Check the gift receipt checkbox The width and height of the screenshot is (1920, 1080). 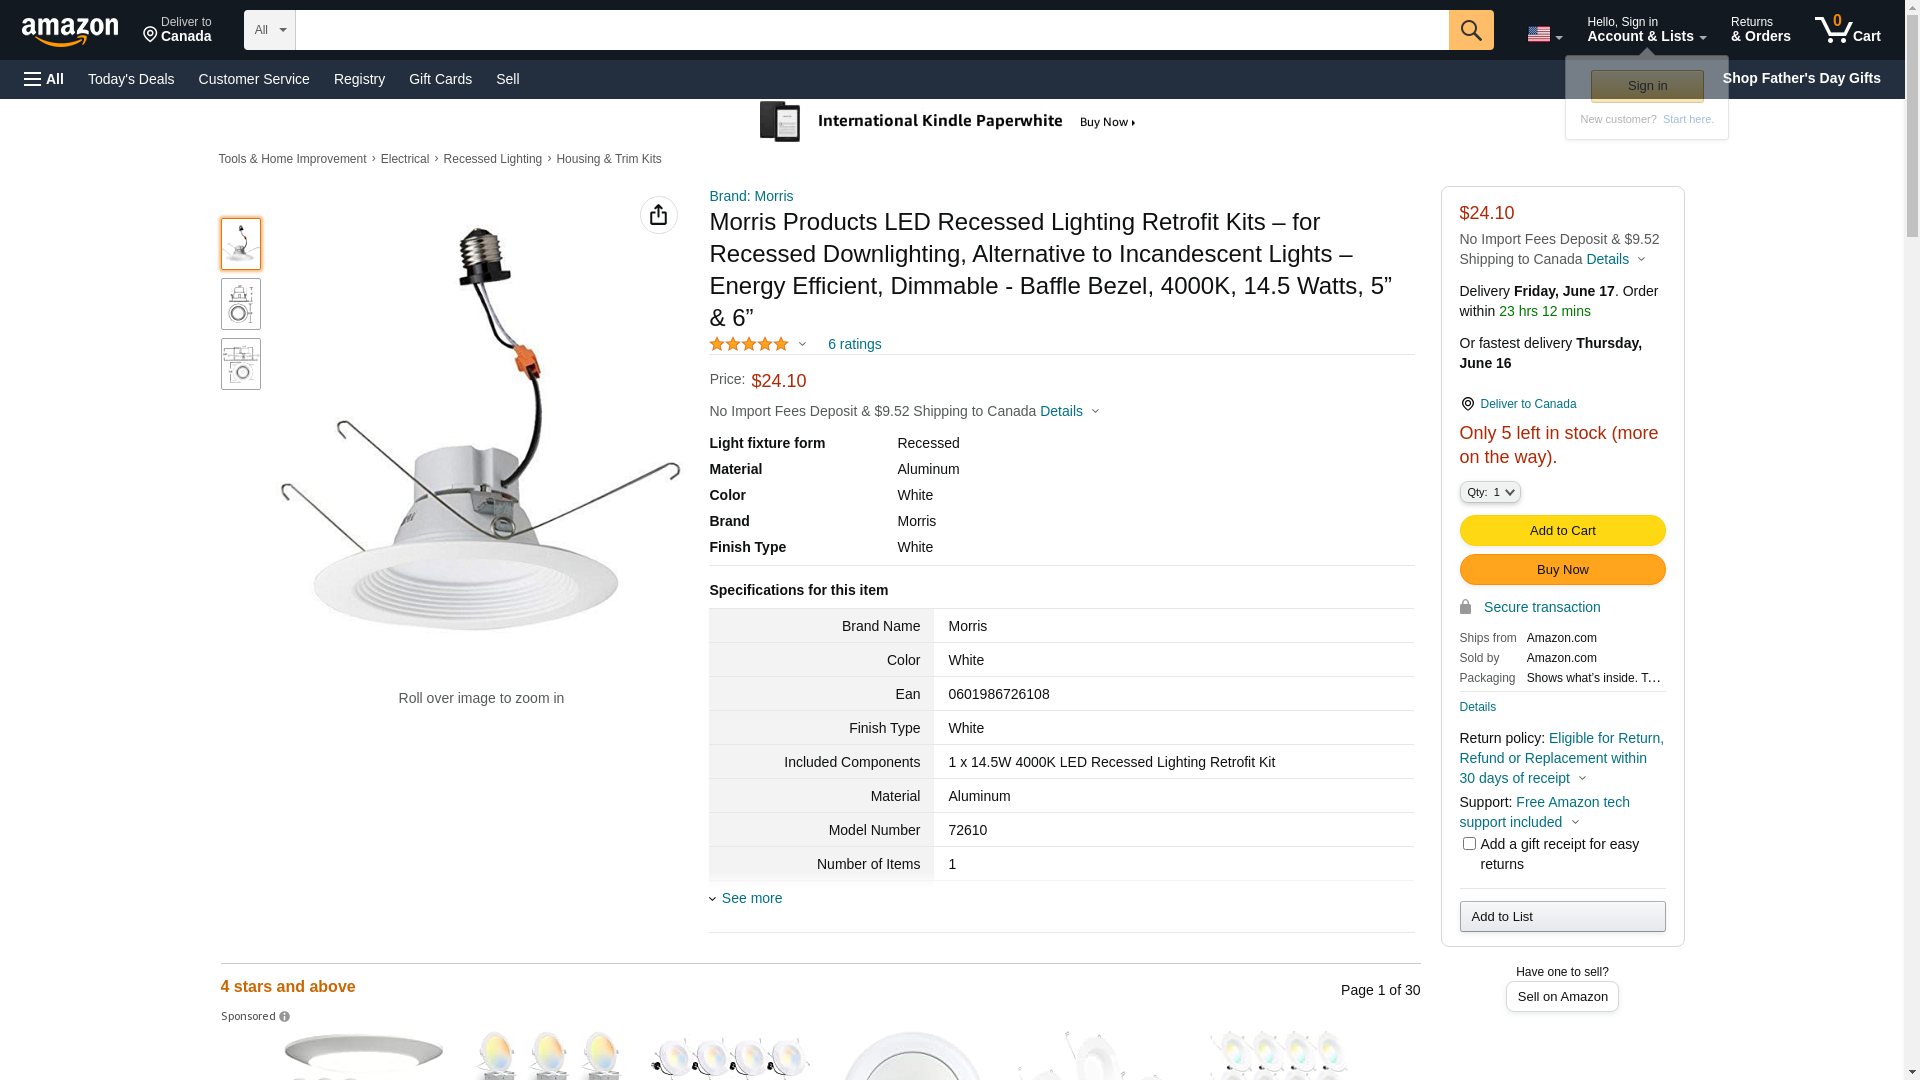click(1469, 844)
